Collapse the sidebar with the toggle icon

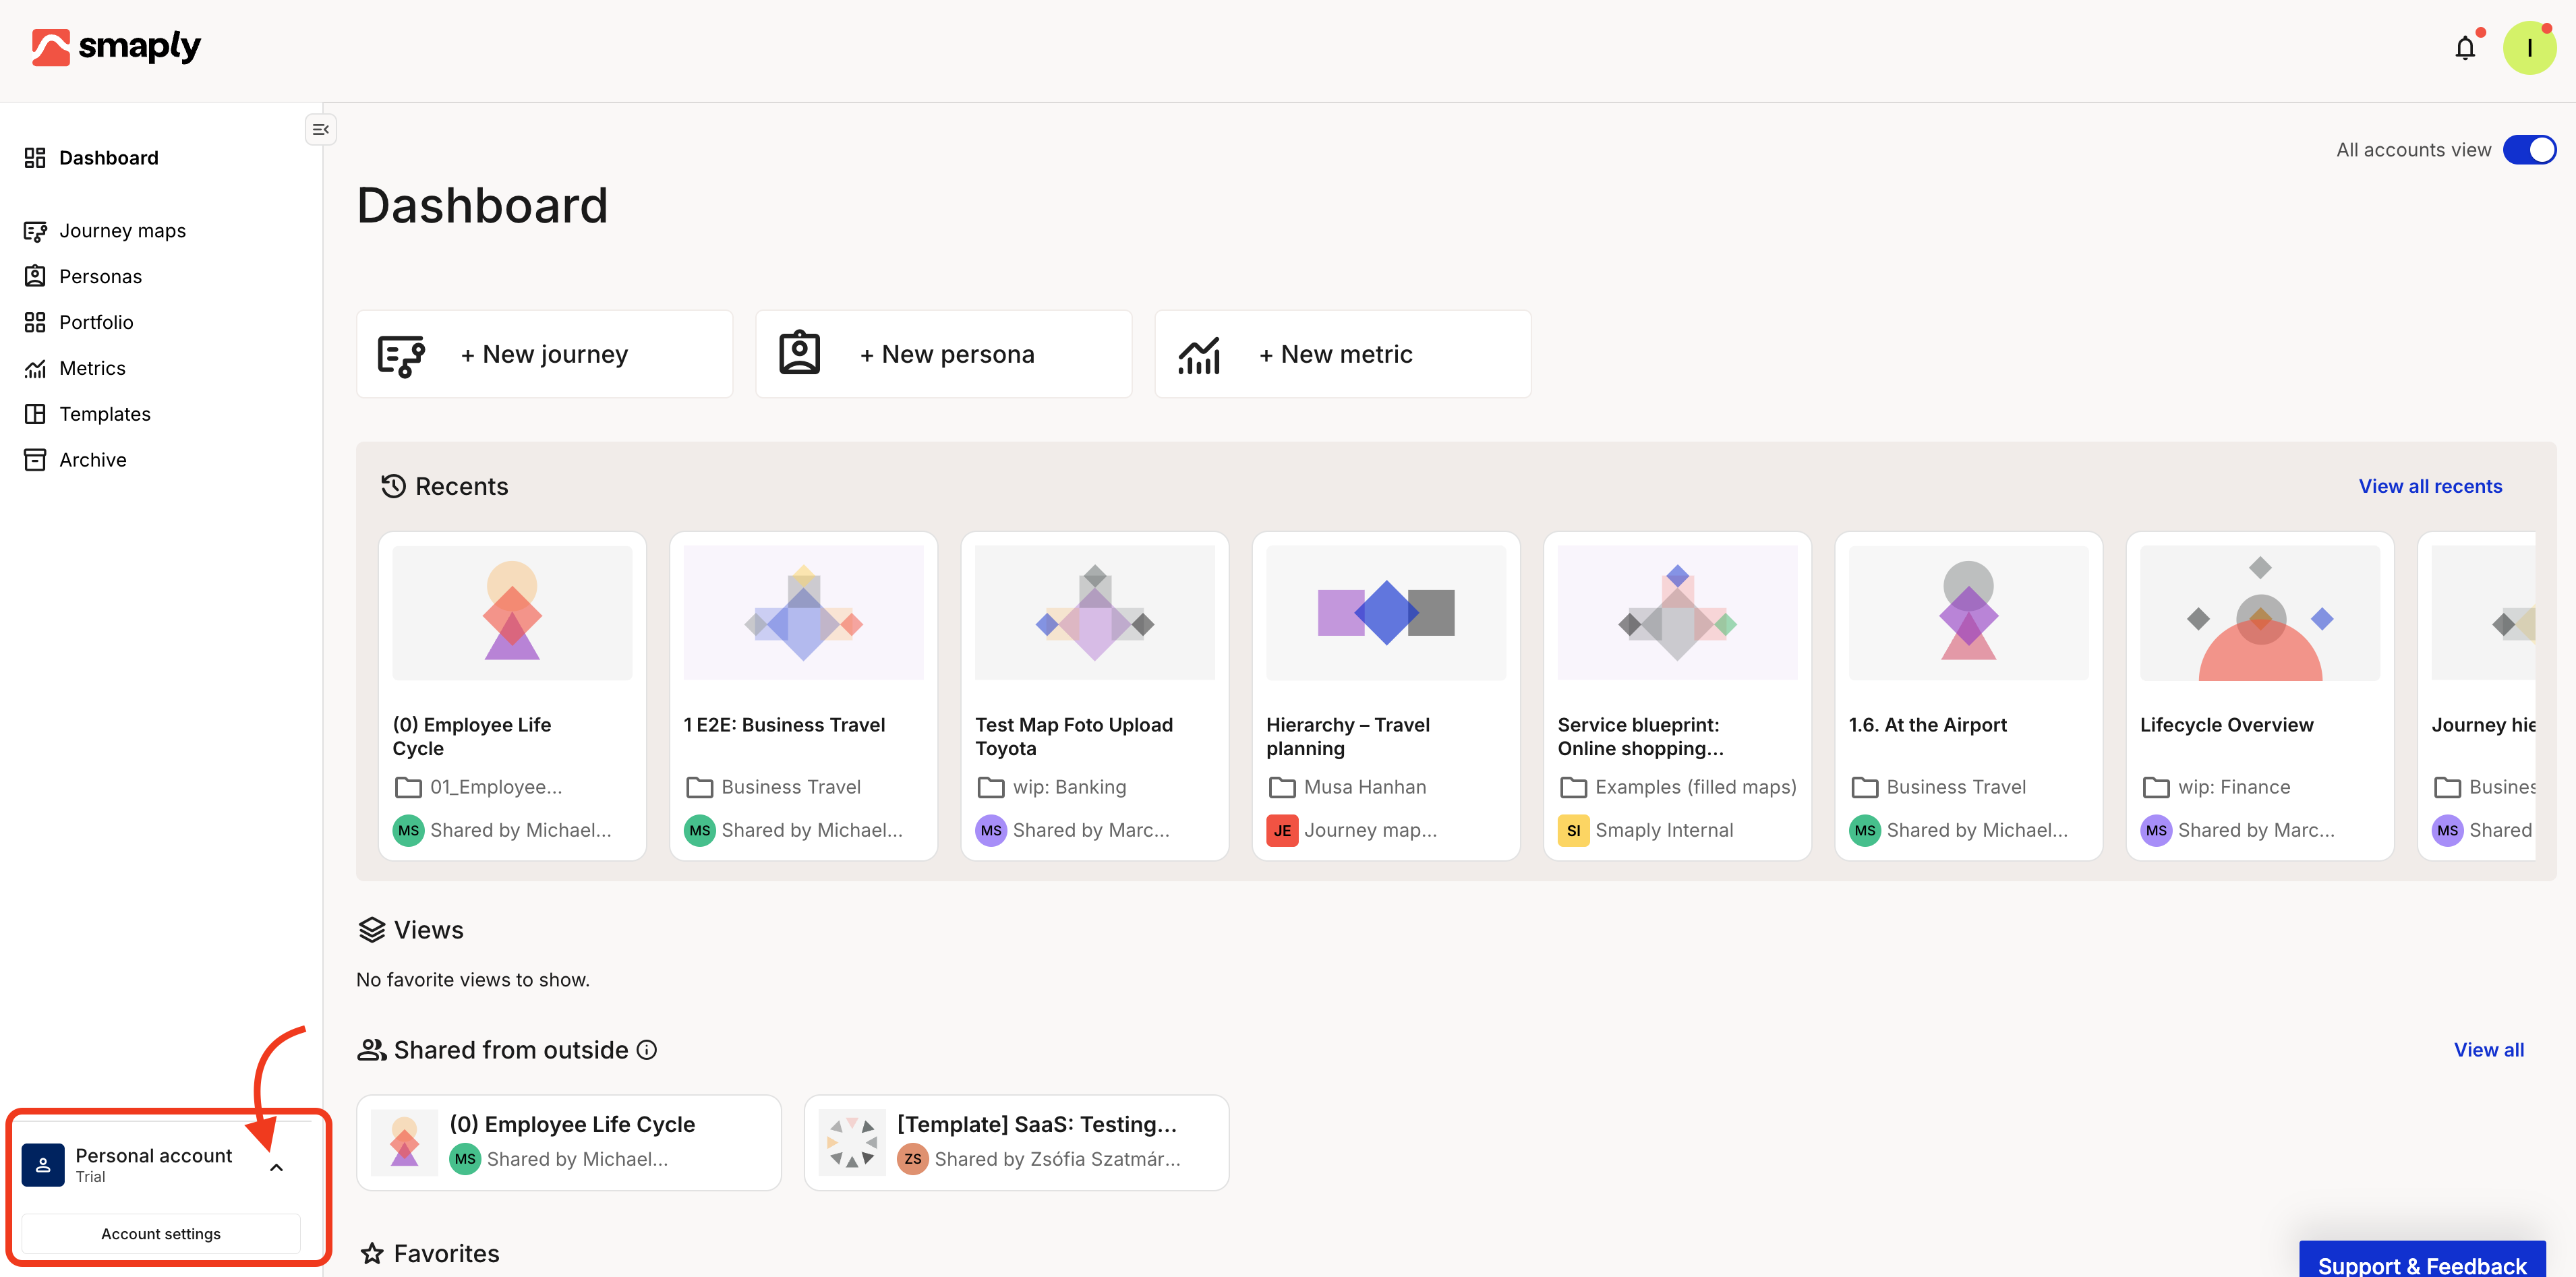click(320, 129)
